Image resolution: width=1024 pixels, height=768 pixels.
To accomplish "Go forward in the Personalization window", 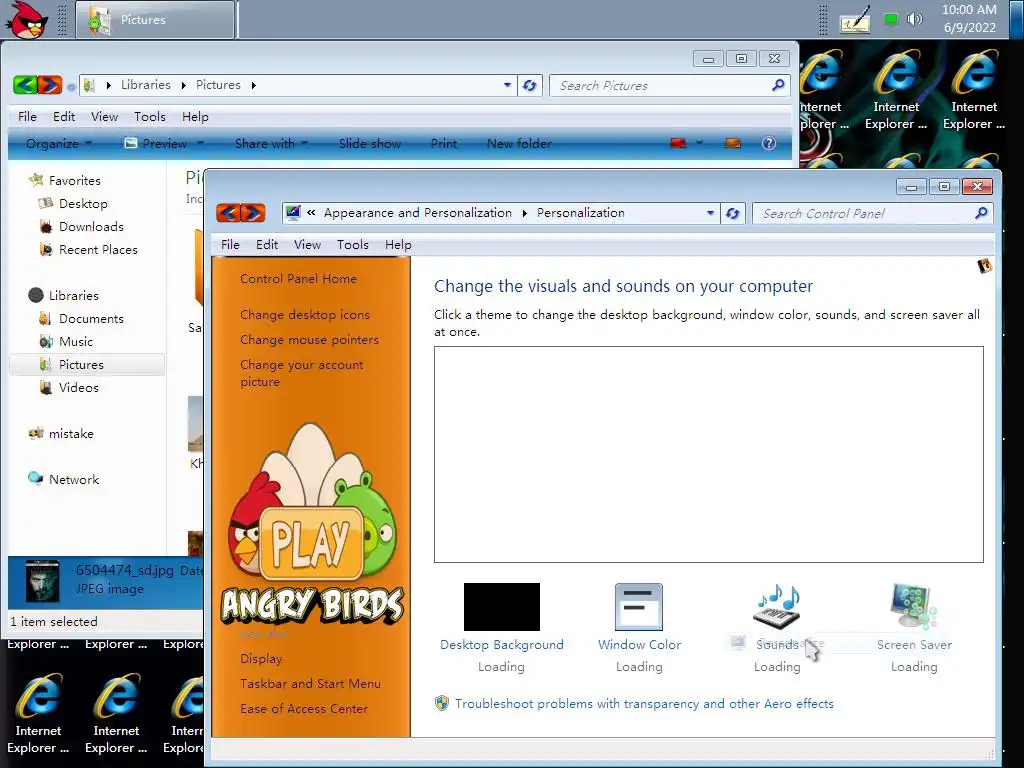I will point(253,213).
